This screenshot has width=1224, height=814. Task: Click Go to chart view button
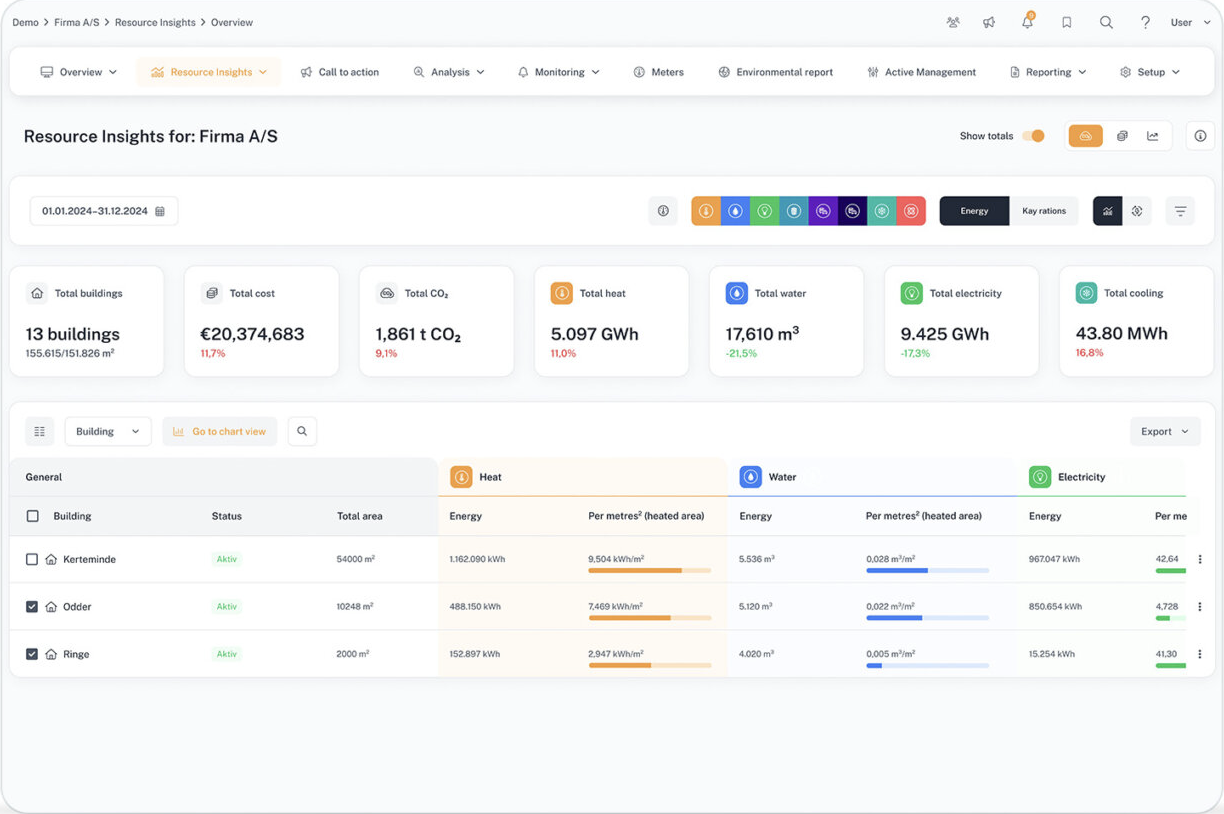pyautogui.click(x=220, y=431)
